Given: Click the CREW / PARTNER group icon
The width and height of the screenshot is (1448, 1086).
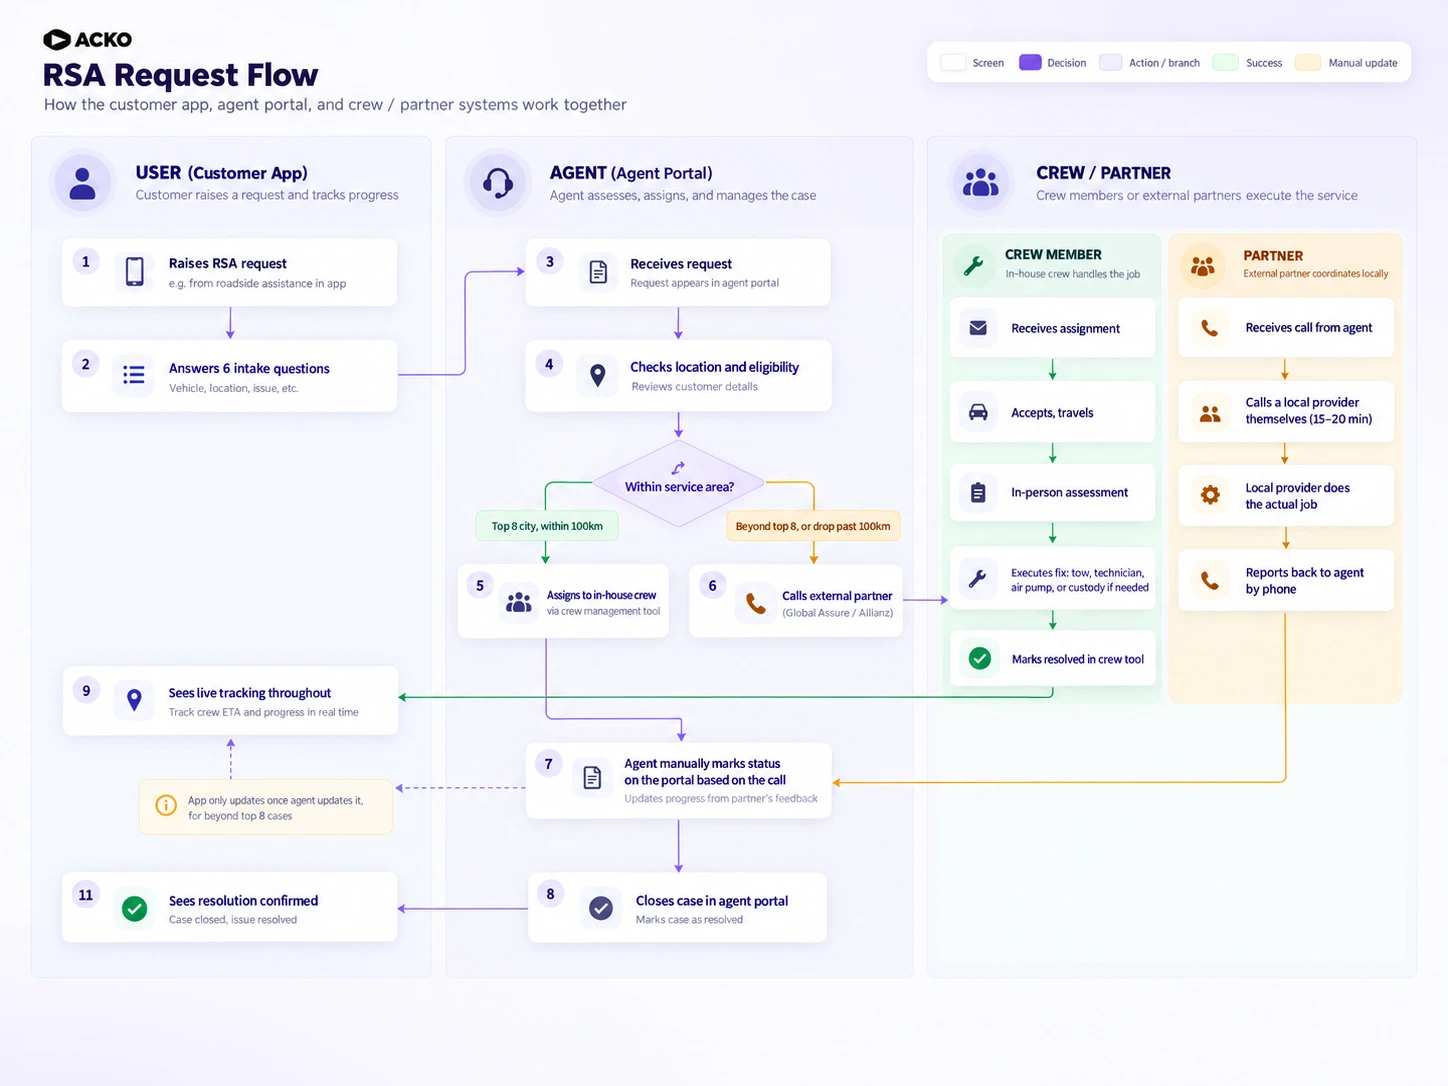Looking at the screenshot, I should click(x=980, y=183).
